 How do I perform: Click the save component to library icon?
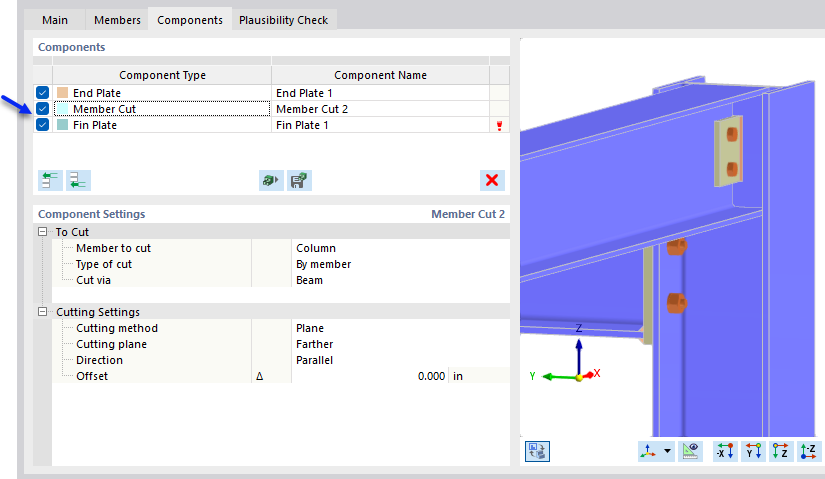tap(299, 181)
